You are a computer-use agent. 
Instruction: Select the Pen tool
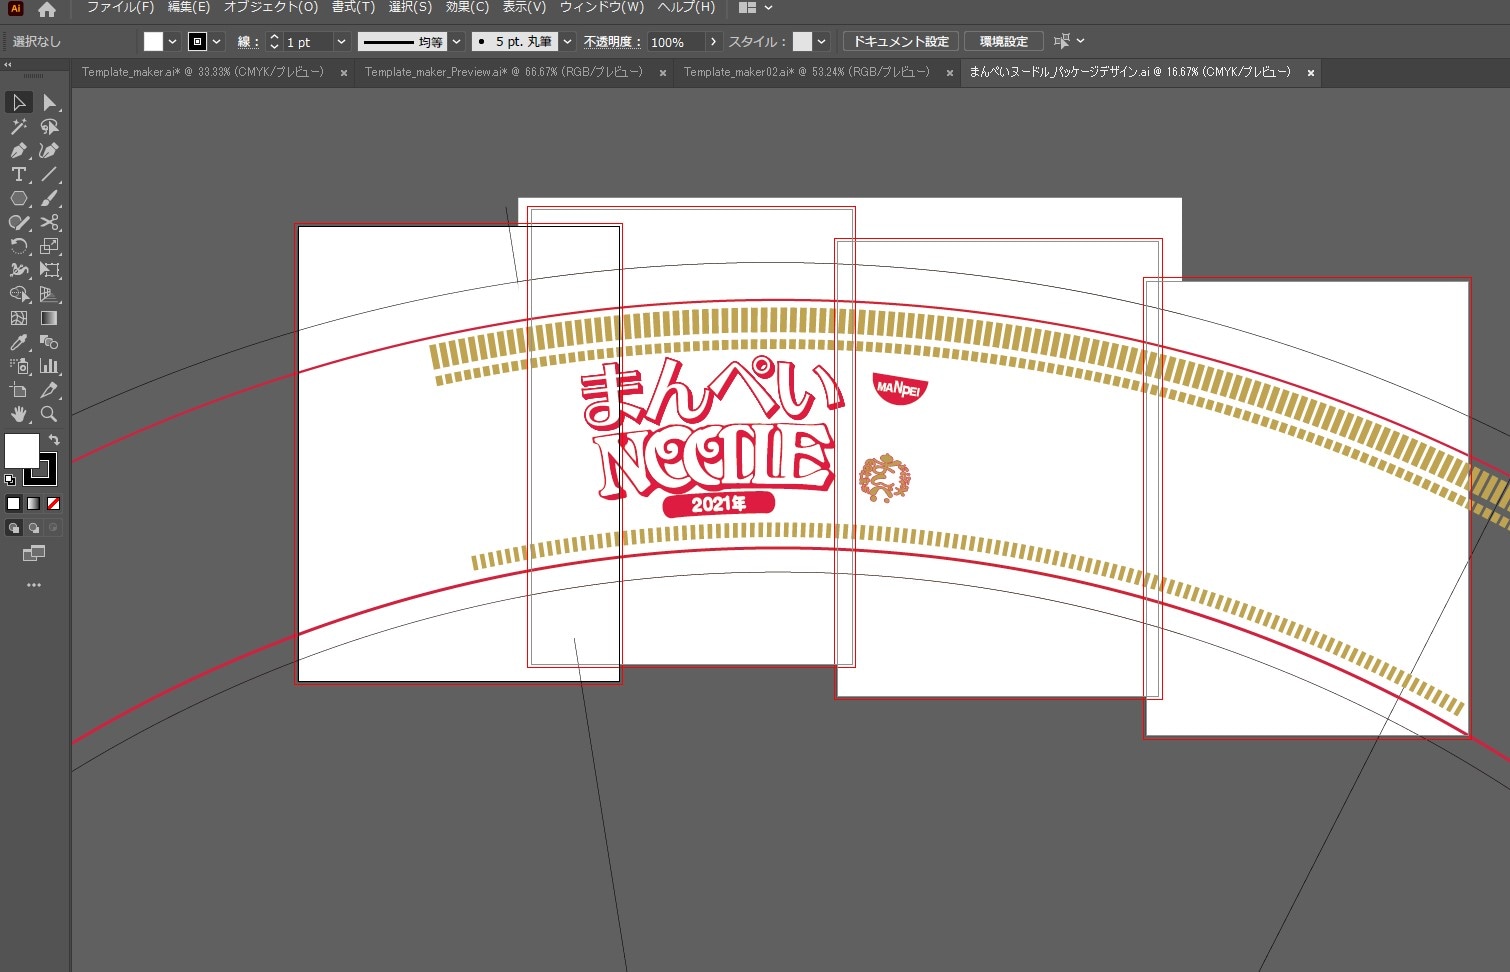tap(18, 151)
